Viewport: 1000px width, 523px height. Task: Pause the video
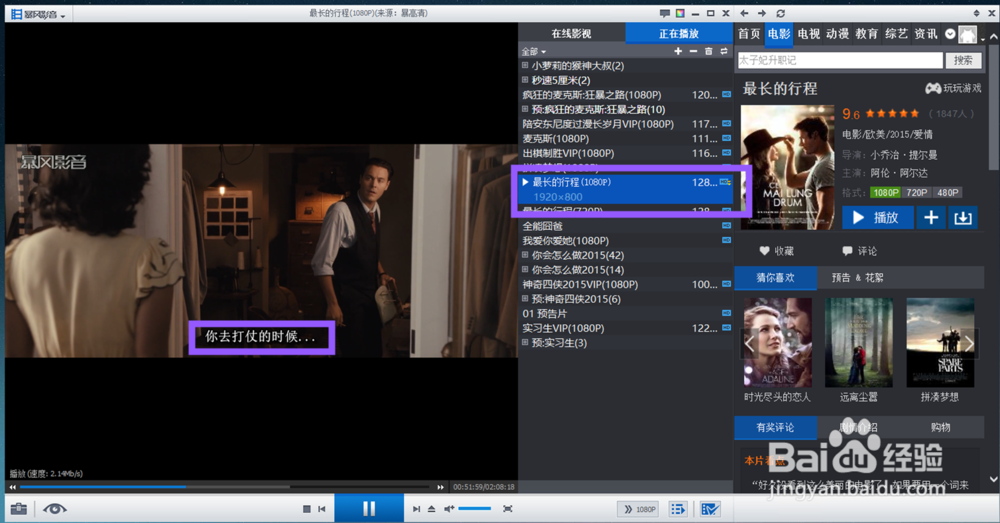pyautogui.click(x=369, y=508)
